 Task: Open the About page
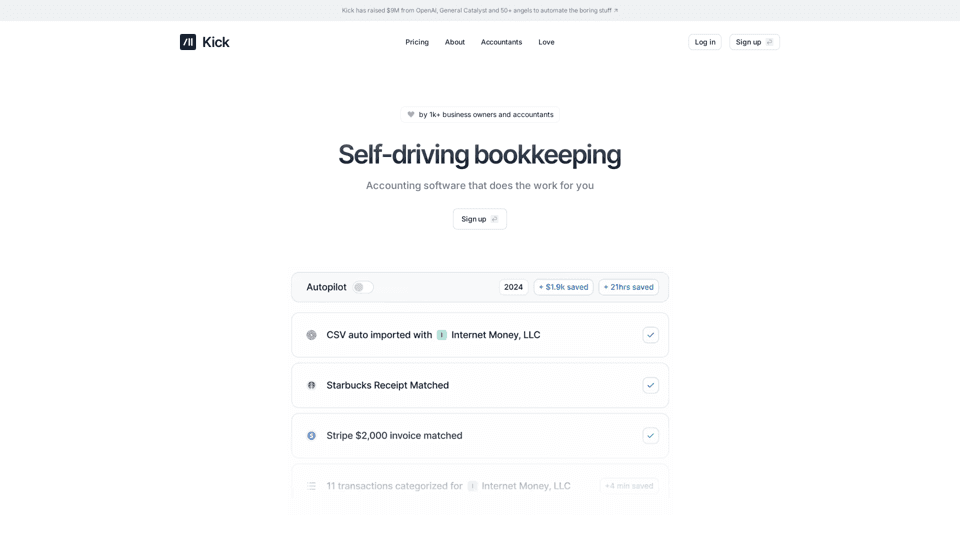[x=455, y=42]
